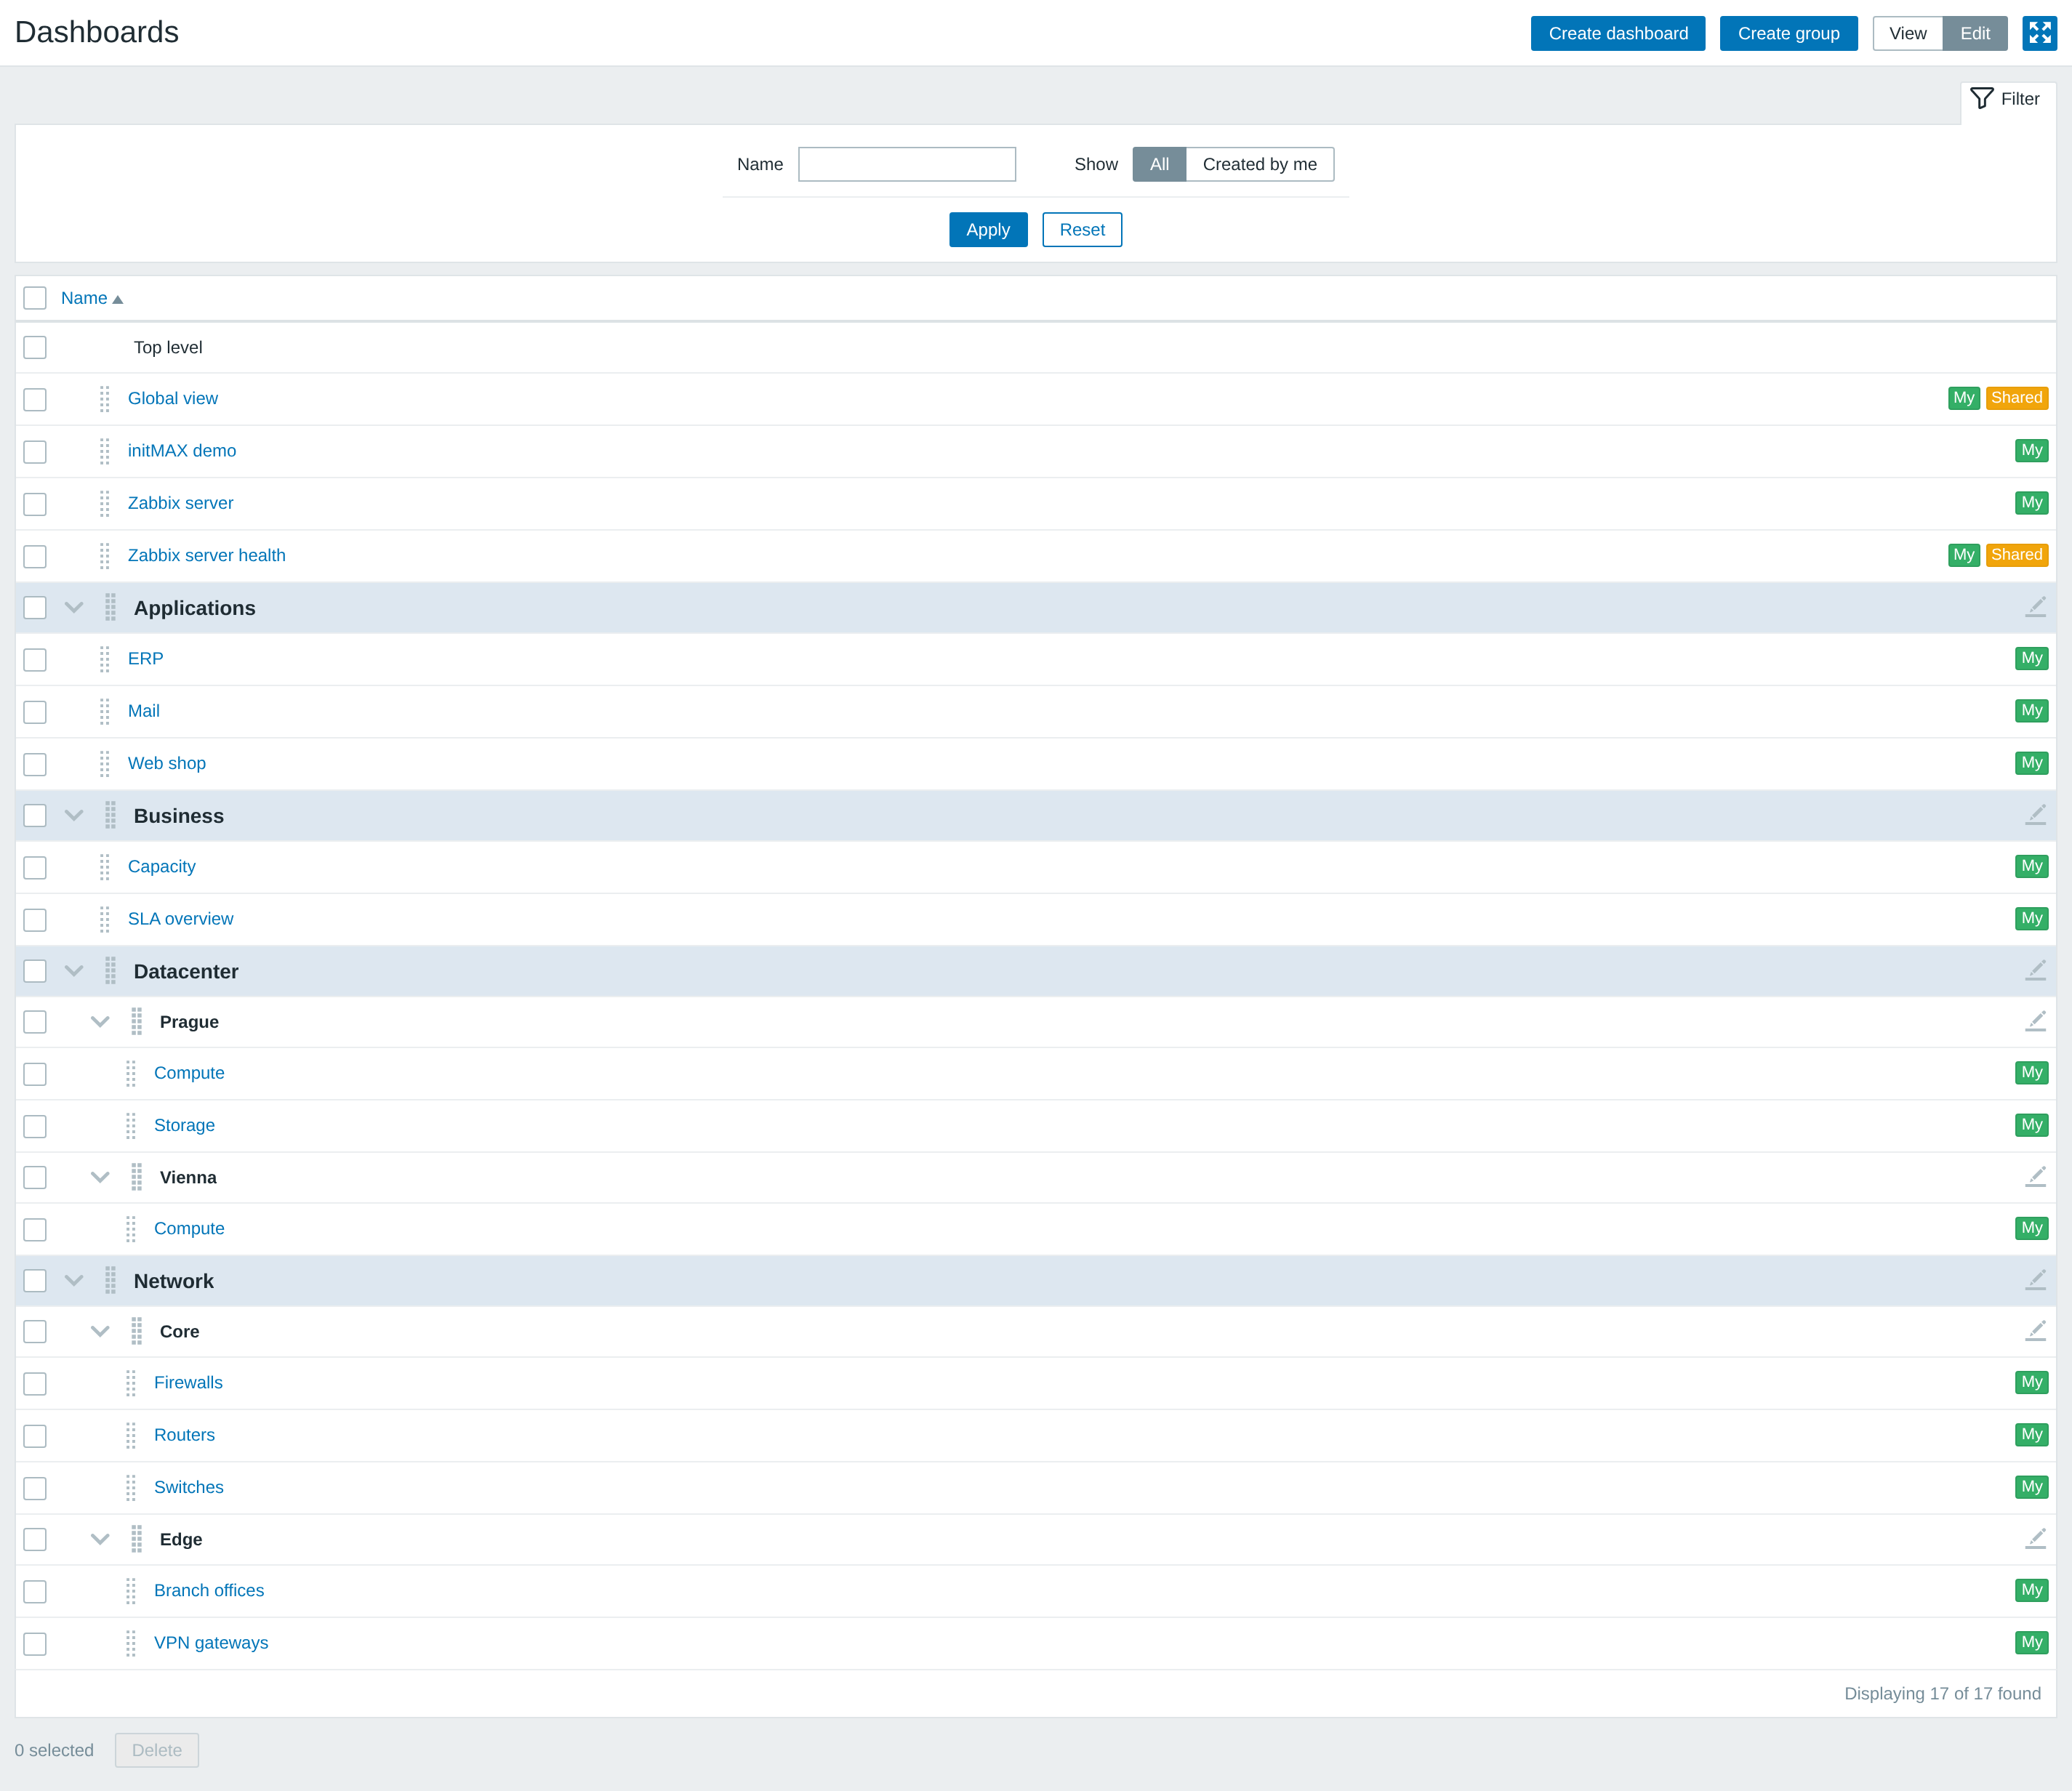Toggle the select-all checkbox in header
The width and height of the screenshot is (2072, 1791).
pos(35,298)
